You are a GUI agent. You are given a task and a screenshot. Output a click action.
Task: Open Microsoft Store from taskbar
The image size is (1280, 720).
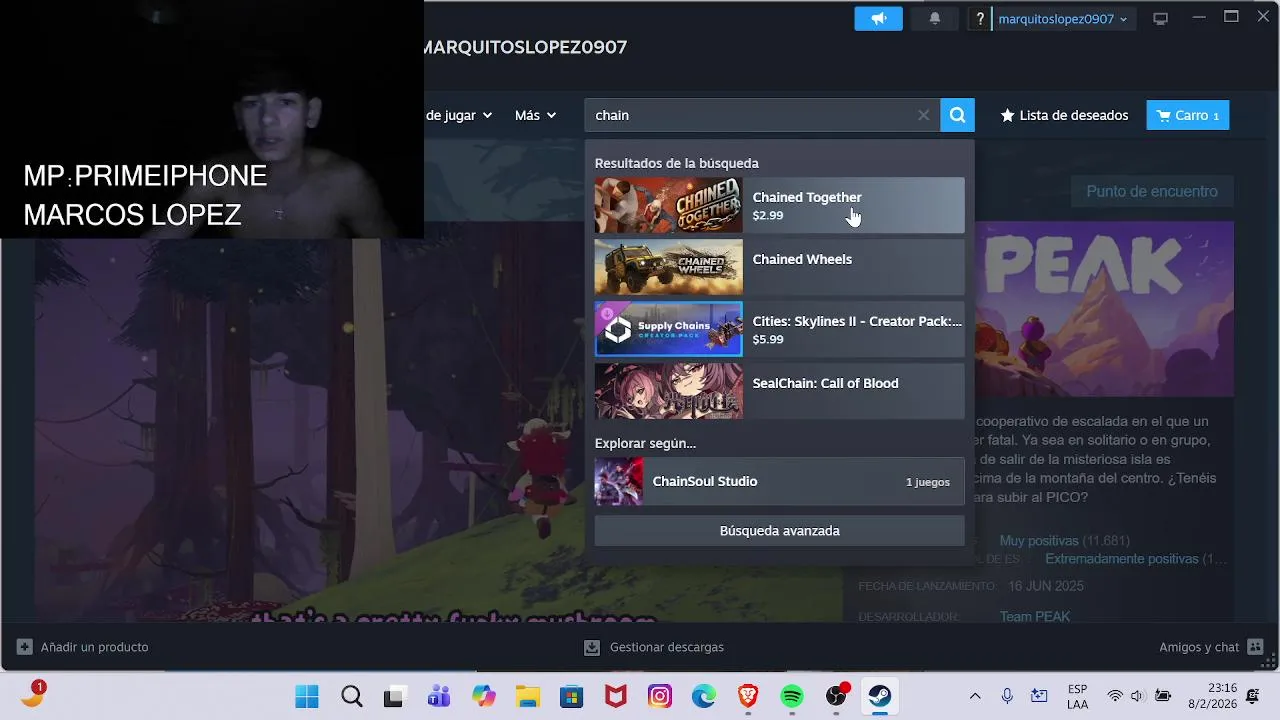tap(571, 696)
